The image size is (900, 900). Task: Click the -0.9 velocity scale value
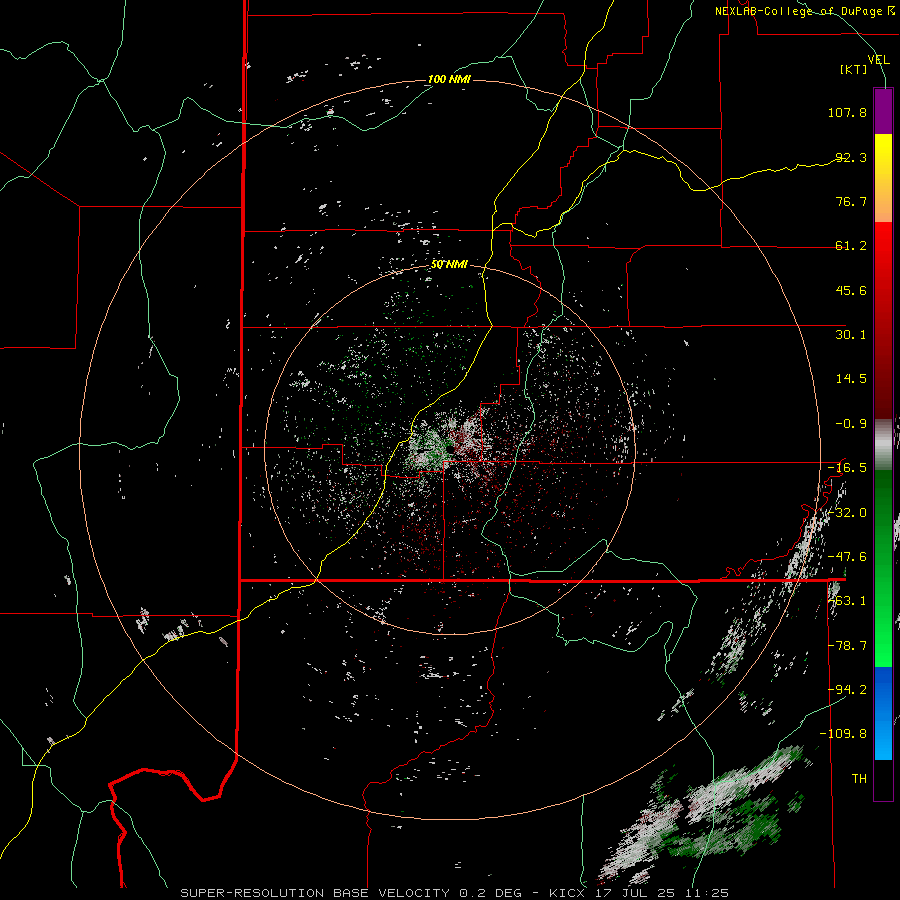(851, 424)
